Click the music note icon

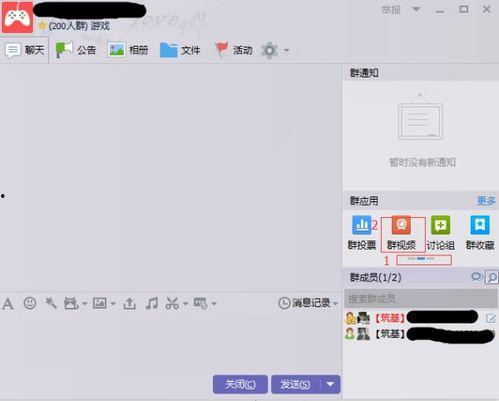(x=152, y=303)
